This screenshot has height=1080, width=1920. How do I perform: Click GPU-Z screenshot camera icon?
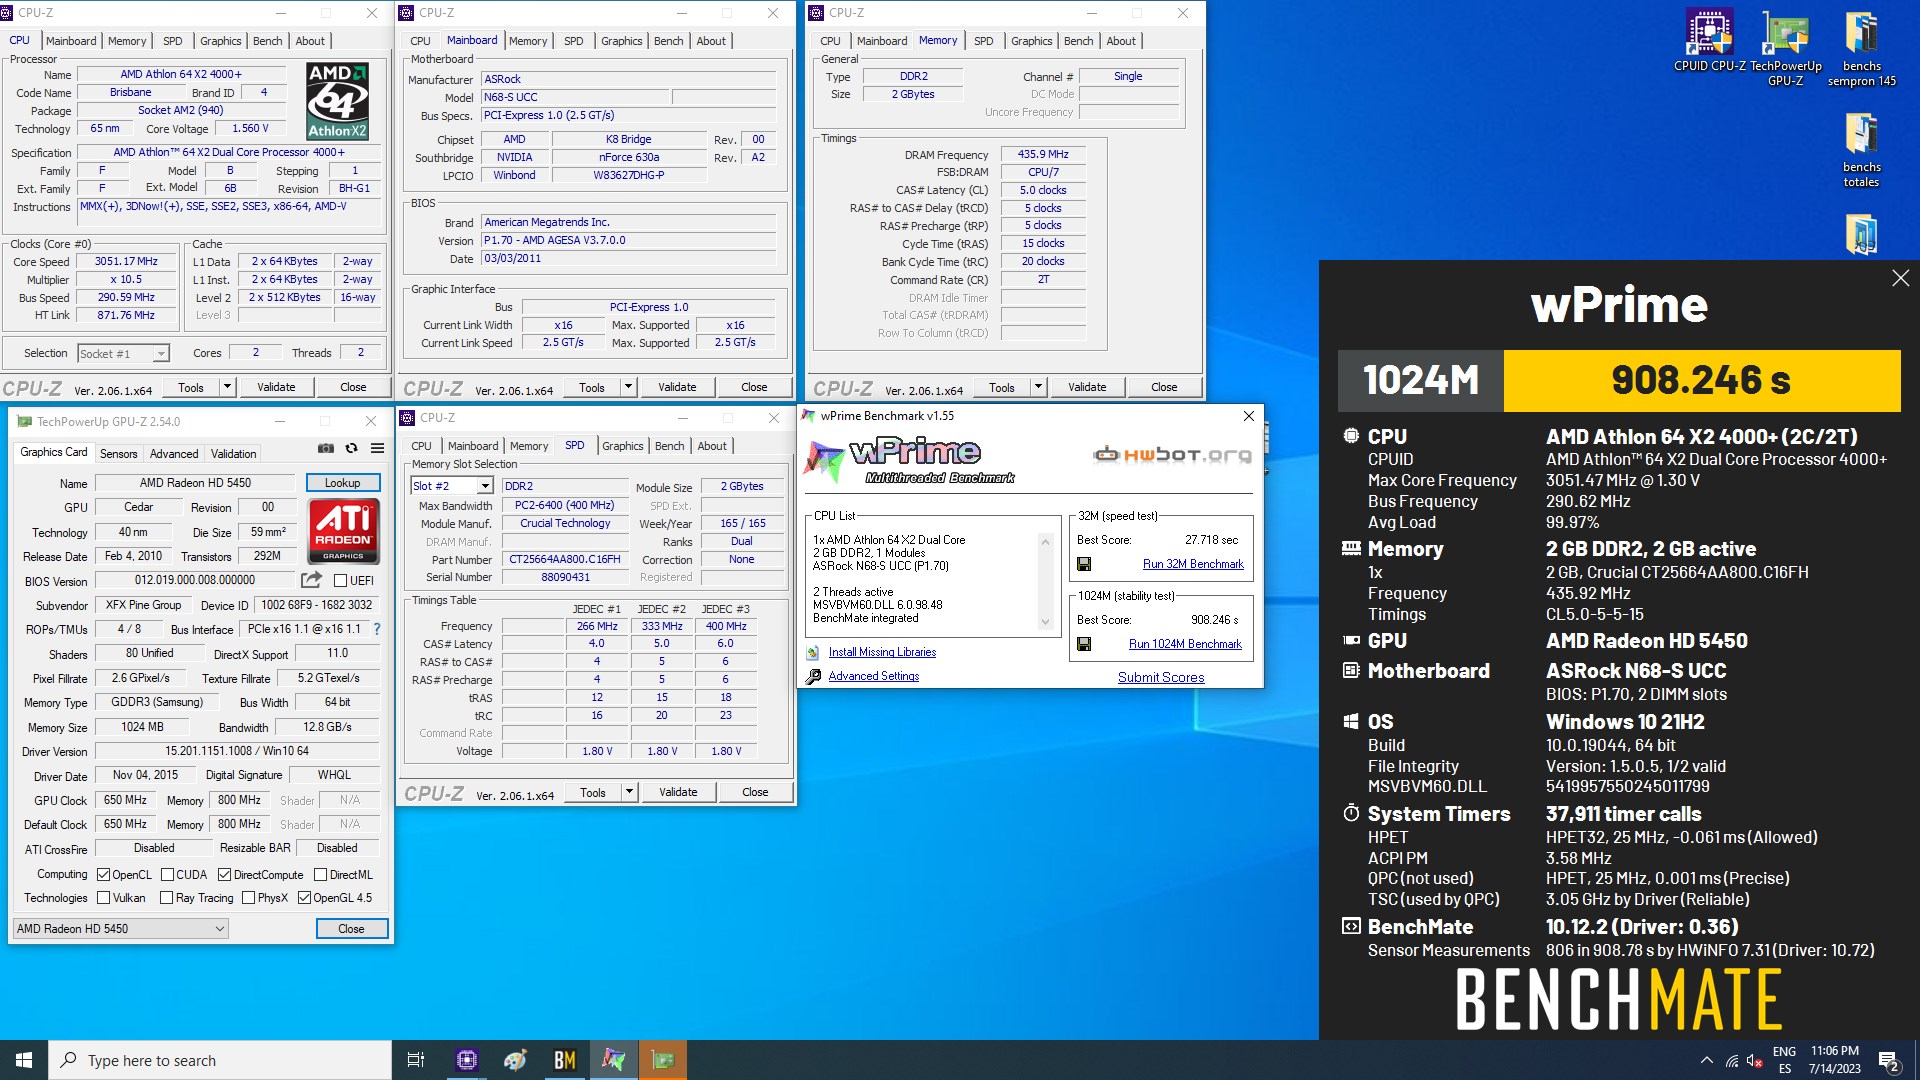click(x=326, y=449)
